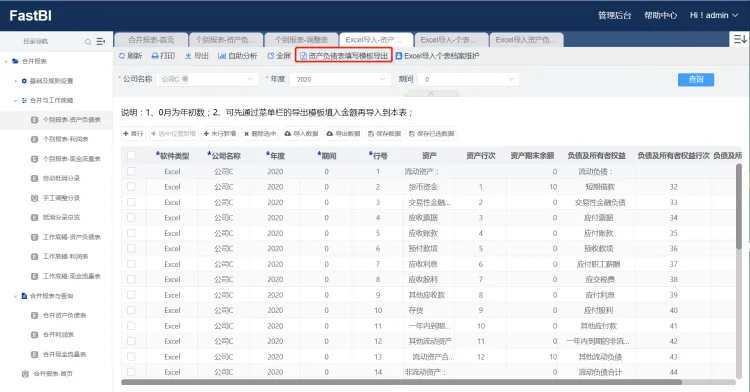The width and height of the screenshot is (750, 392).
Task: Click 导入数据 import data cloud button
Action: (x=301, y=134)
